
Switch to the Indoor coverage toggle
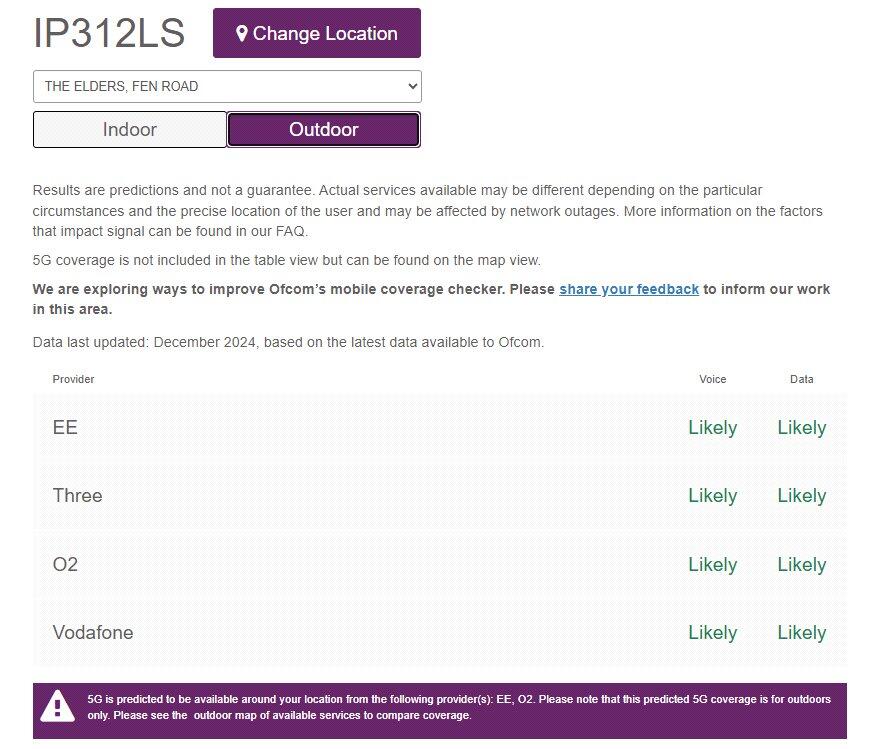[x=130, y=129]
